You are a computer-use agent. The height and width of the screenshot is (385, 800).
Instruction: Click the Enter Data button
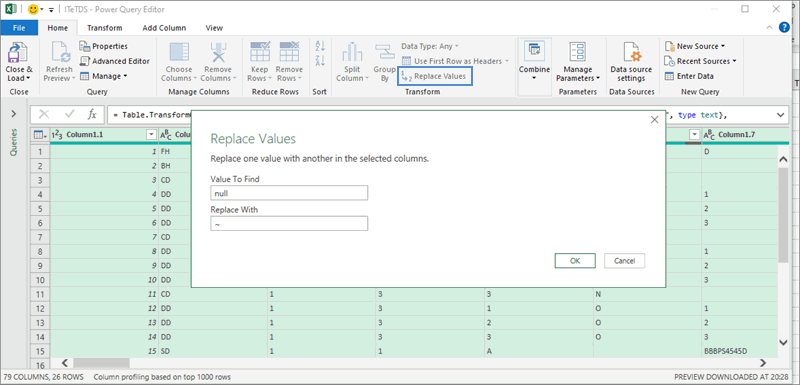[x=689, y=76]
